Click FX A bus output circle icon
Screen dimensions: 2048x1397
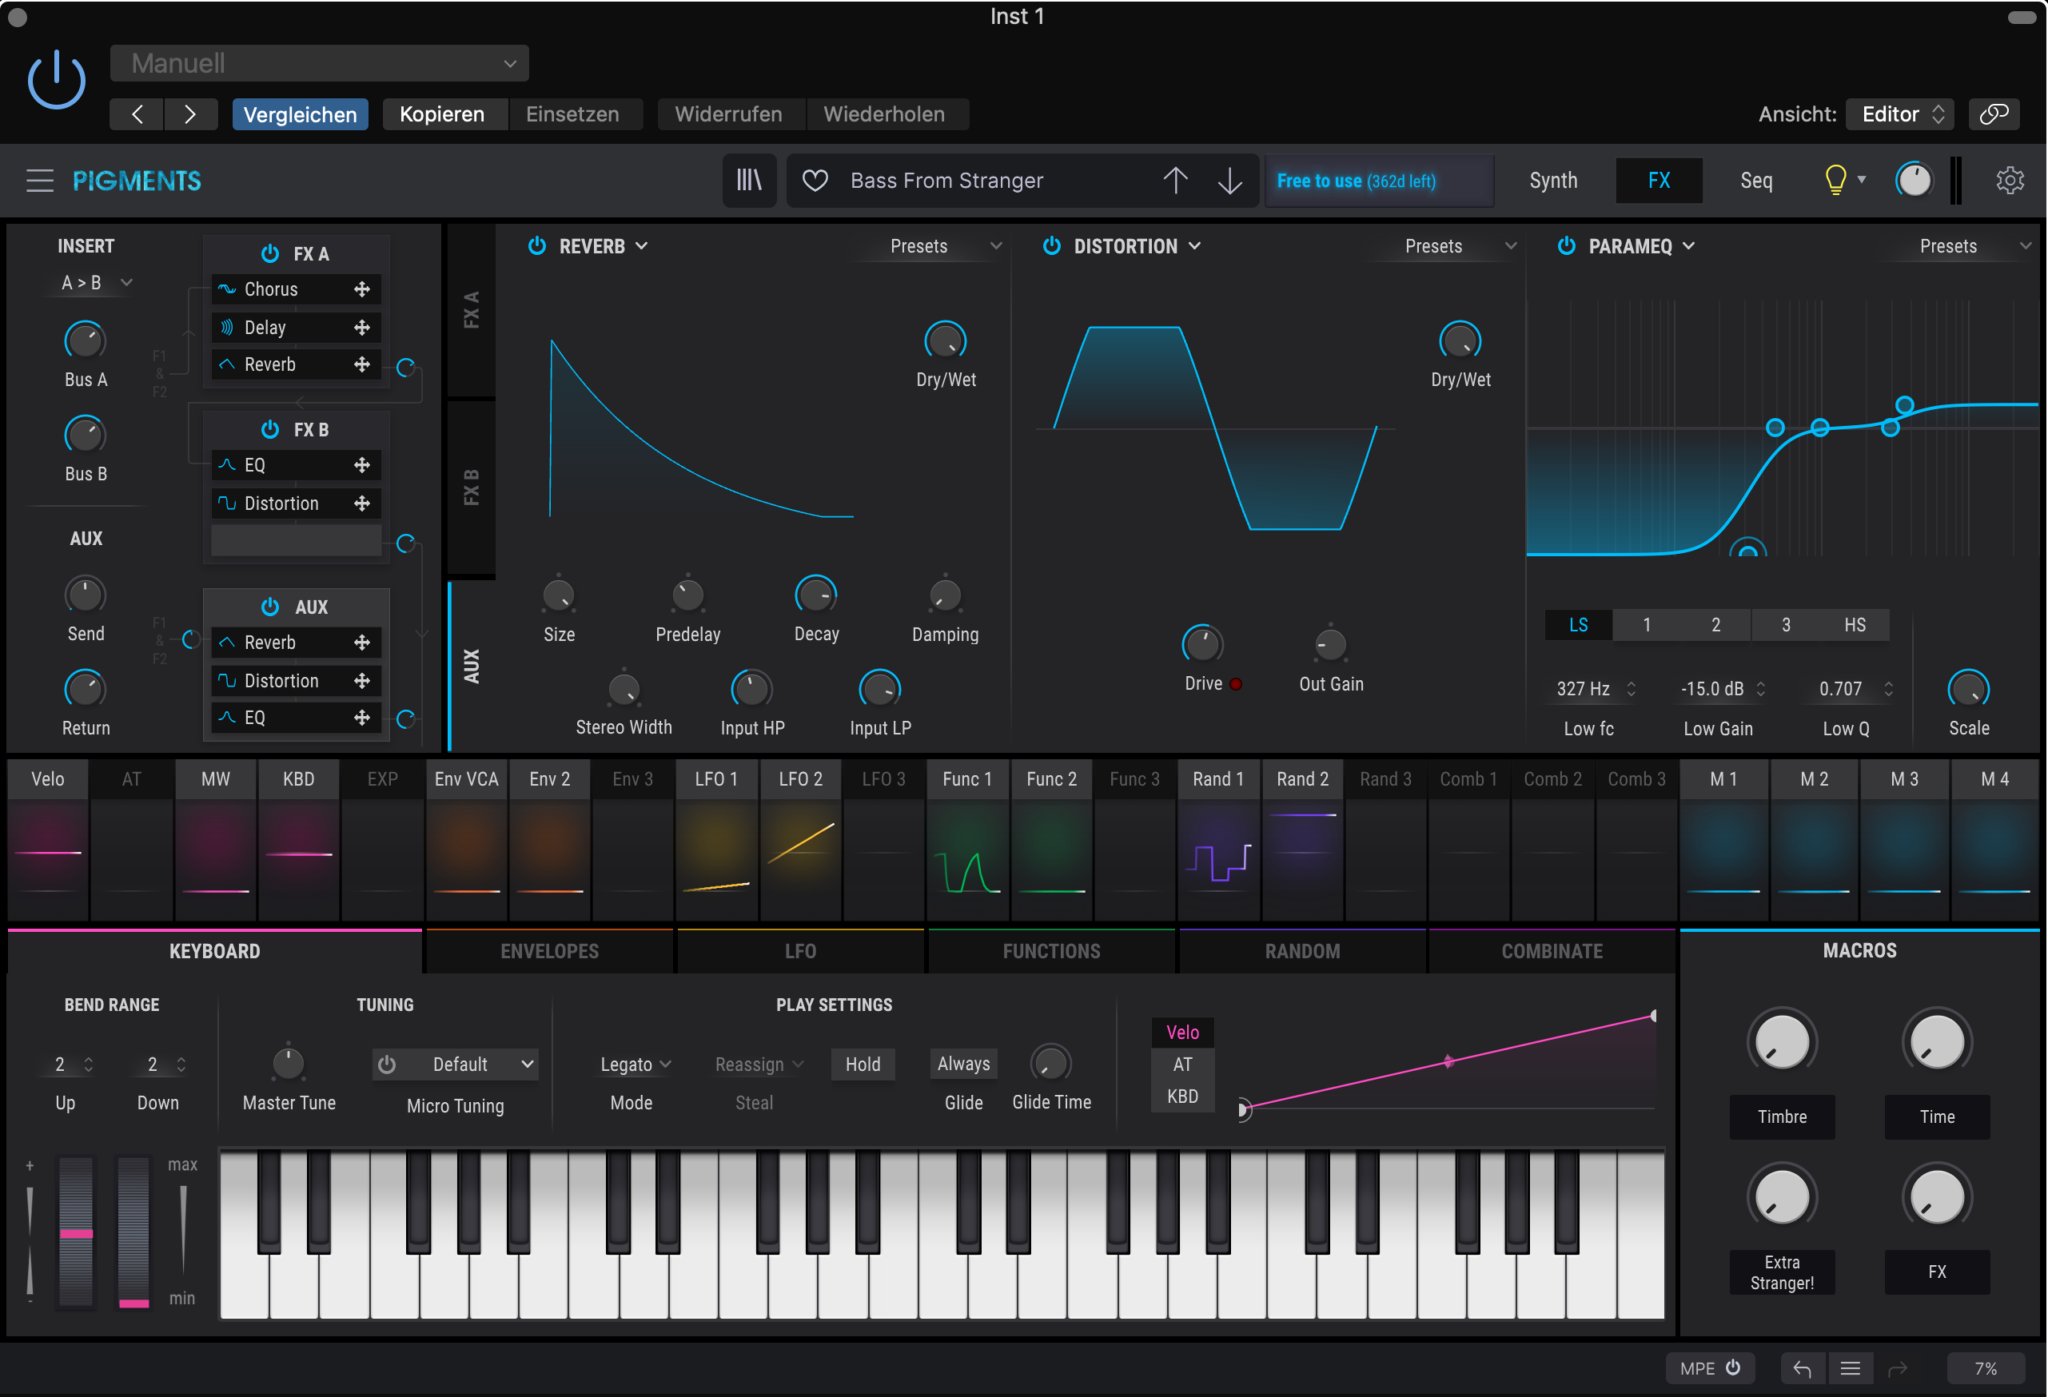[405, 367]
